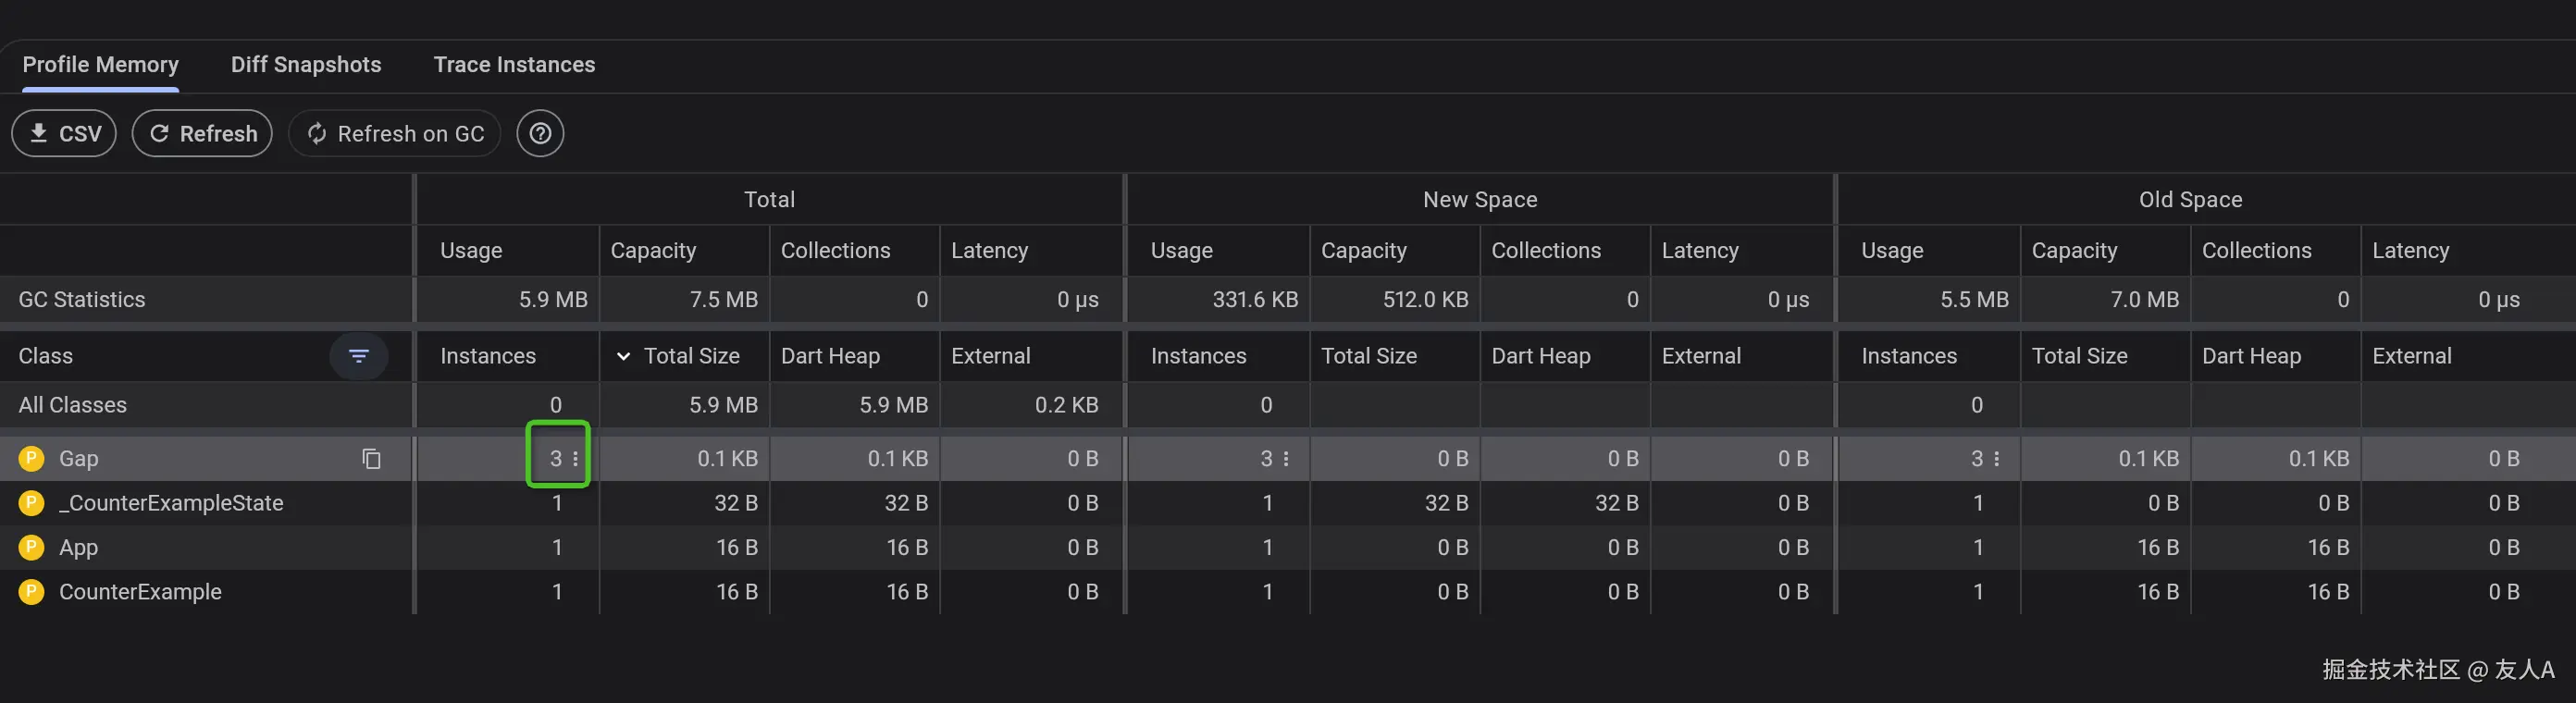Sort by Total Dart Heap column

point(830,356)
